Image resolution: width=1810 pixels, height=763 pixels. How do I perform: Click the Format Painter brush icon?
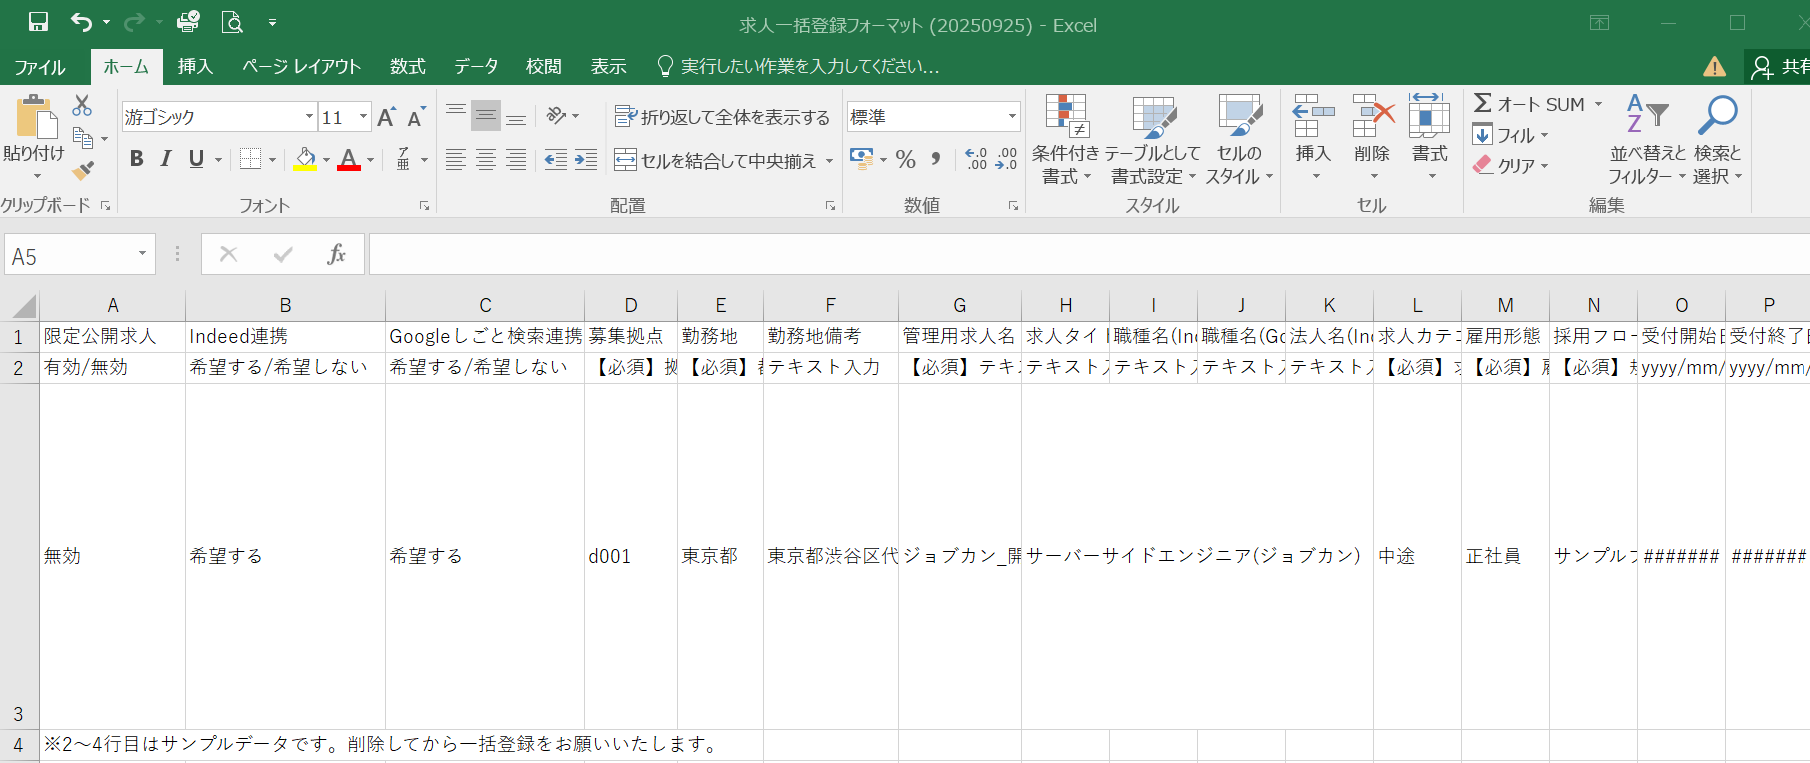point(84,170)
